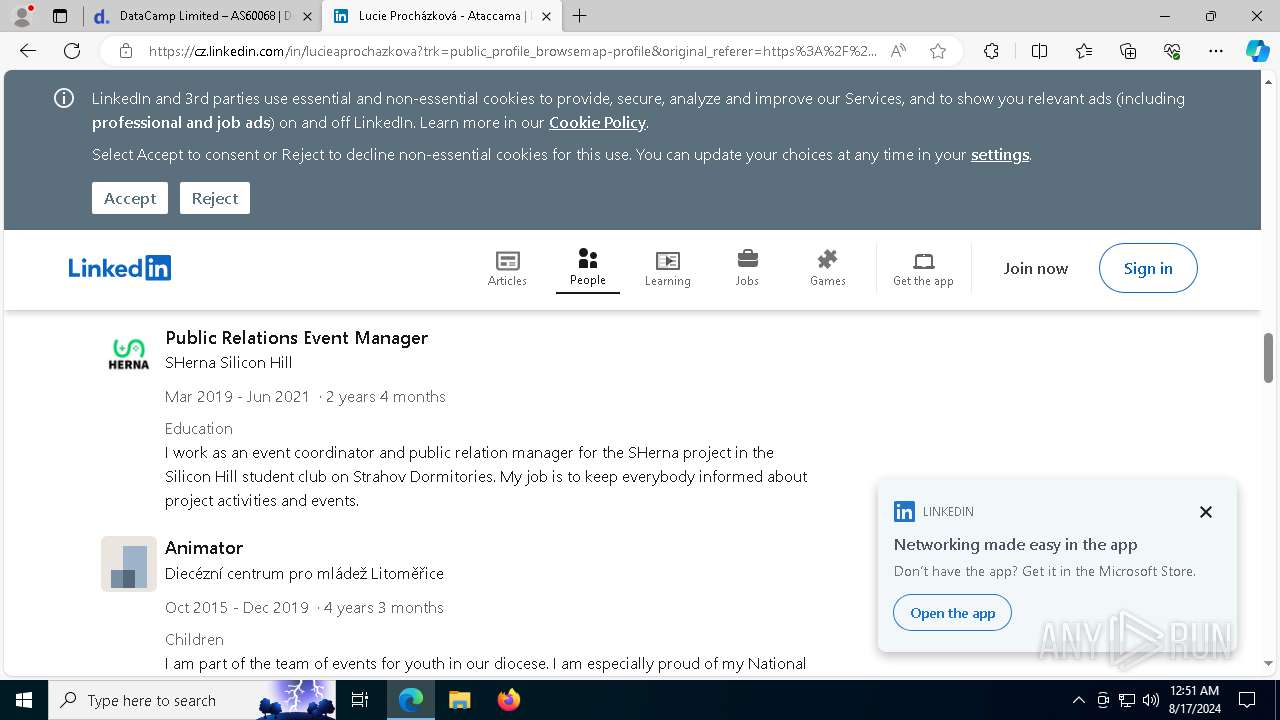Open the browser profile icon
Viewport: 1280px width, 720px height.
click(22, 16)
